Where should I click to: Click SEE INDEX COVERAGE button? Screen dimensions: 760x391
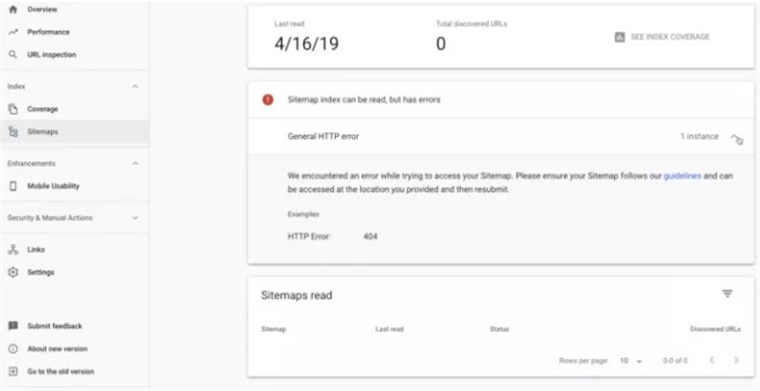tap(662, 37)
